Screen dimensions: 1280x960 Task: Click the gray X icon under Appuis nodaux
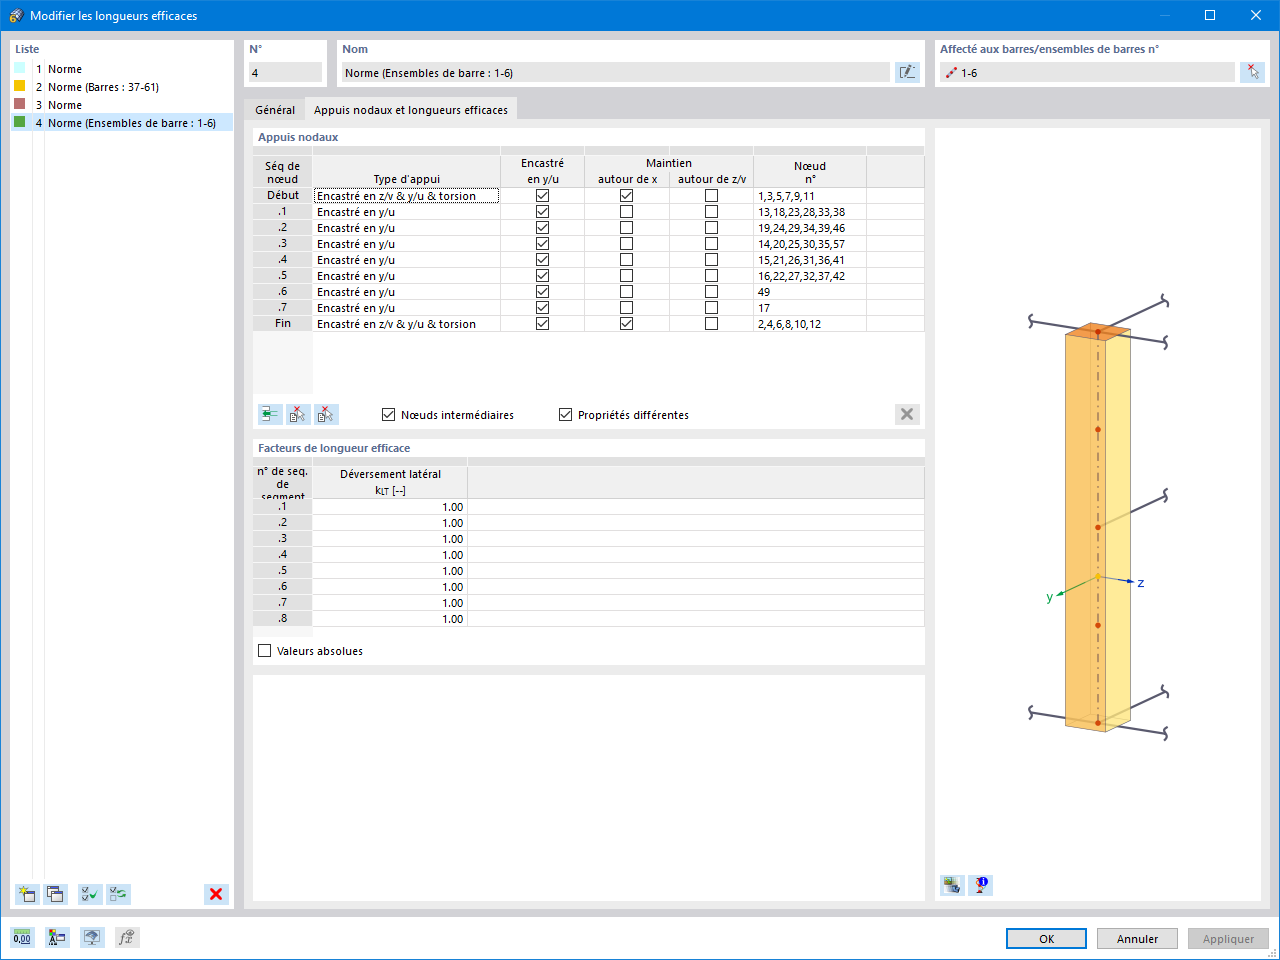click(x=907, y=414)
